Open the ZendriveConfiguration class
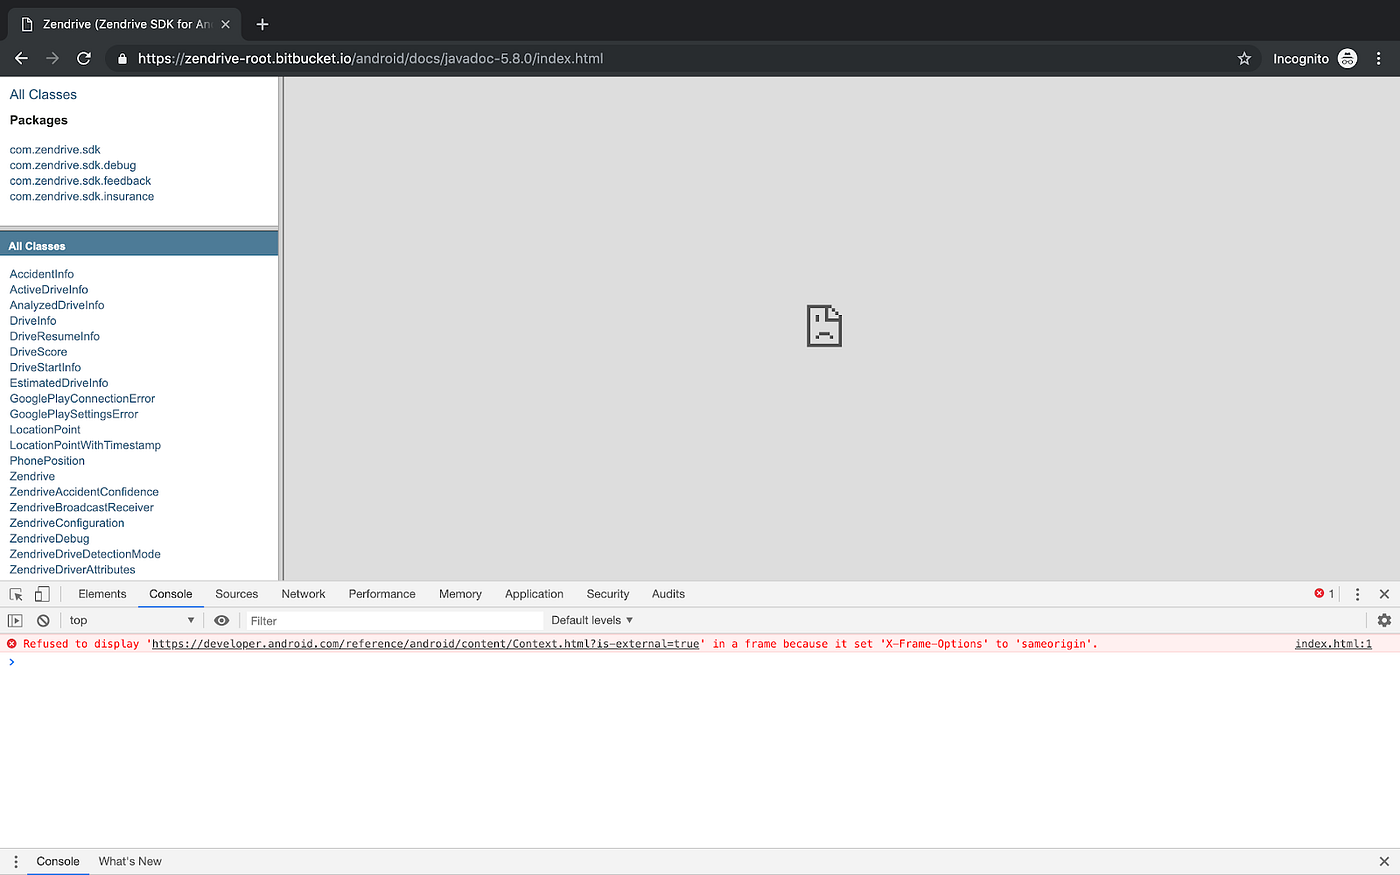The width and height of the screenshot is (1400, 875). (x=67, y=523)
